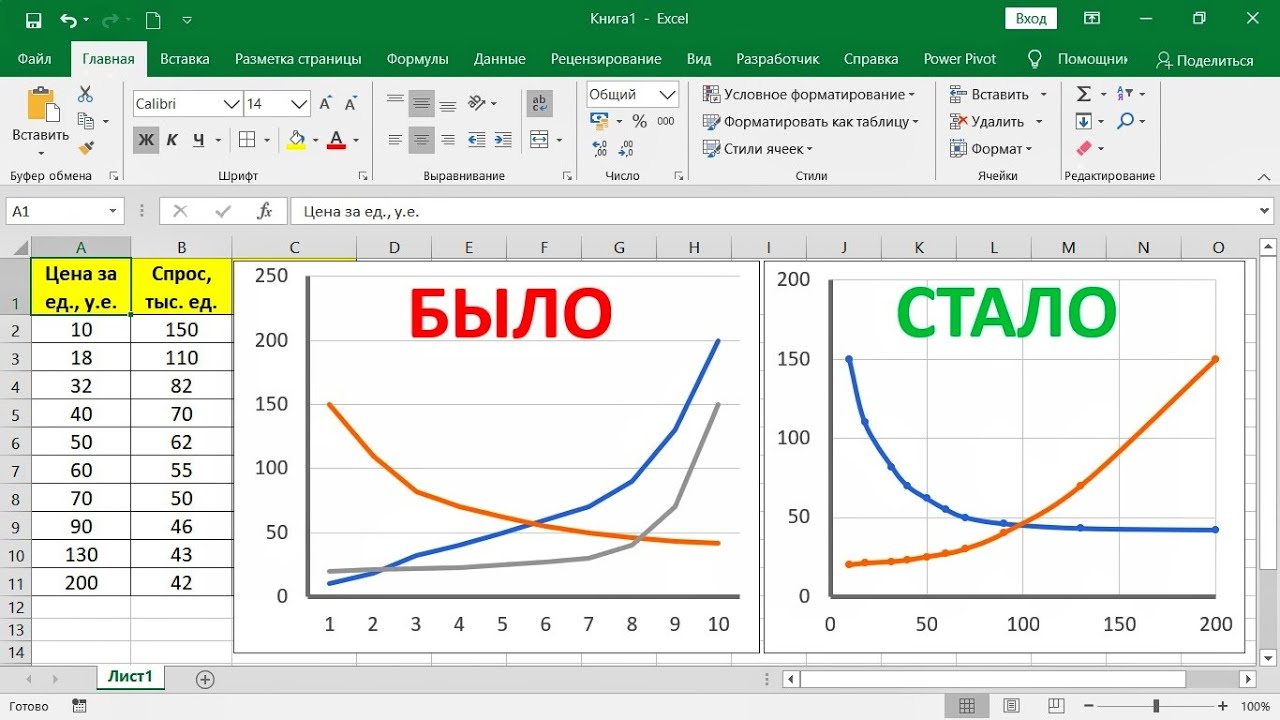
Task: Toggle Italic (К) formatting
Action: click(173, 139)
